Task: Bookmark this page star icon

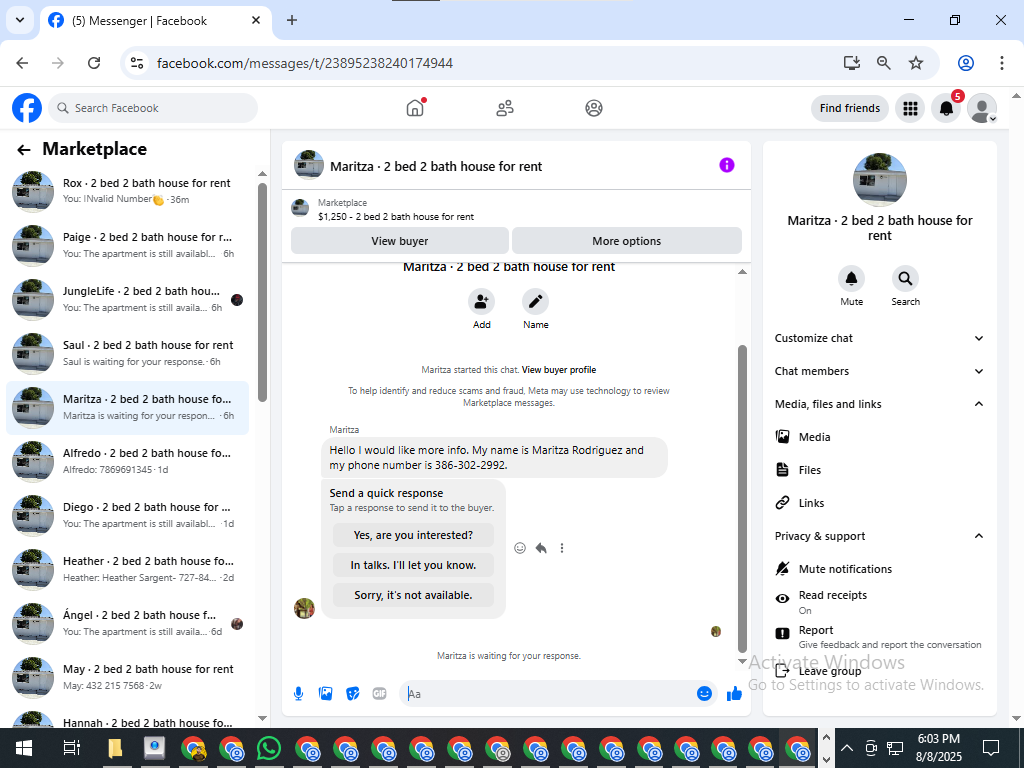Action: click(x=916, y=63)
